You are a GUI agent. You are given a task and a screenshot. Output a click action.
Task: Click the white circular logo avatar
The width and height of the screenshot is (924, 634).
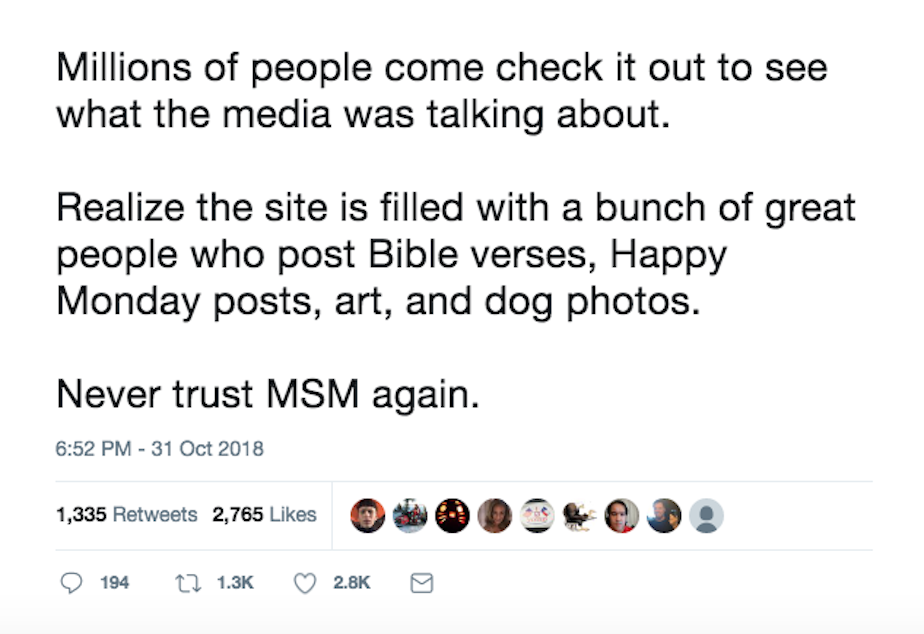(x=537, y=515)
